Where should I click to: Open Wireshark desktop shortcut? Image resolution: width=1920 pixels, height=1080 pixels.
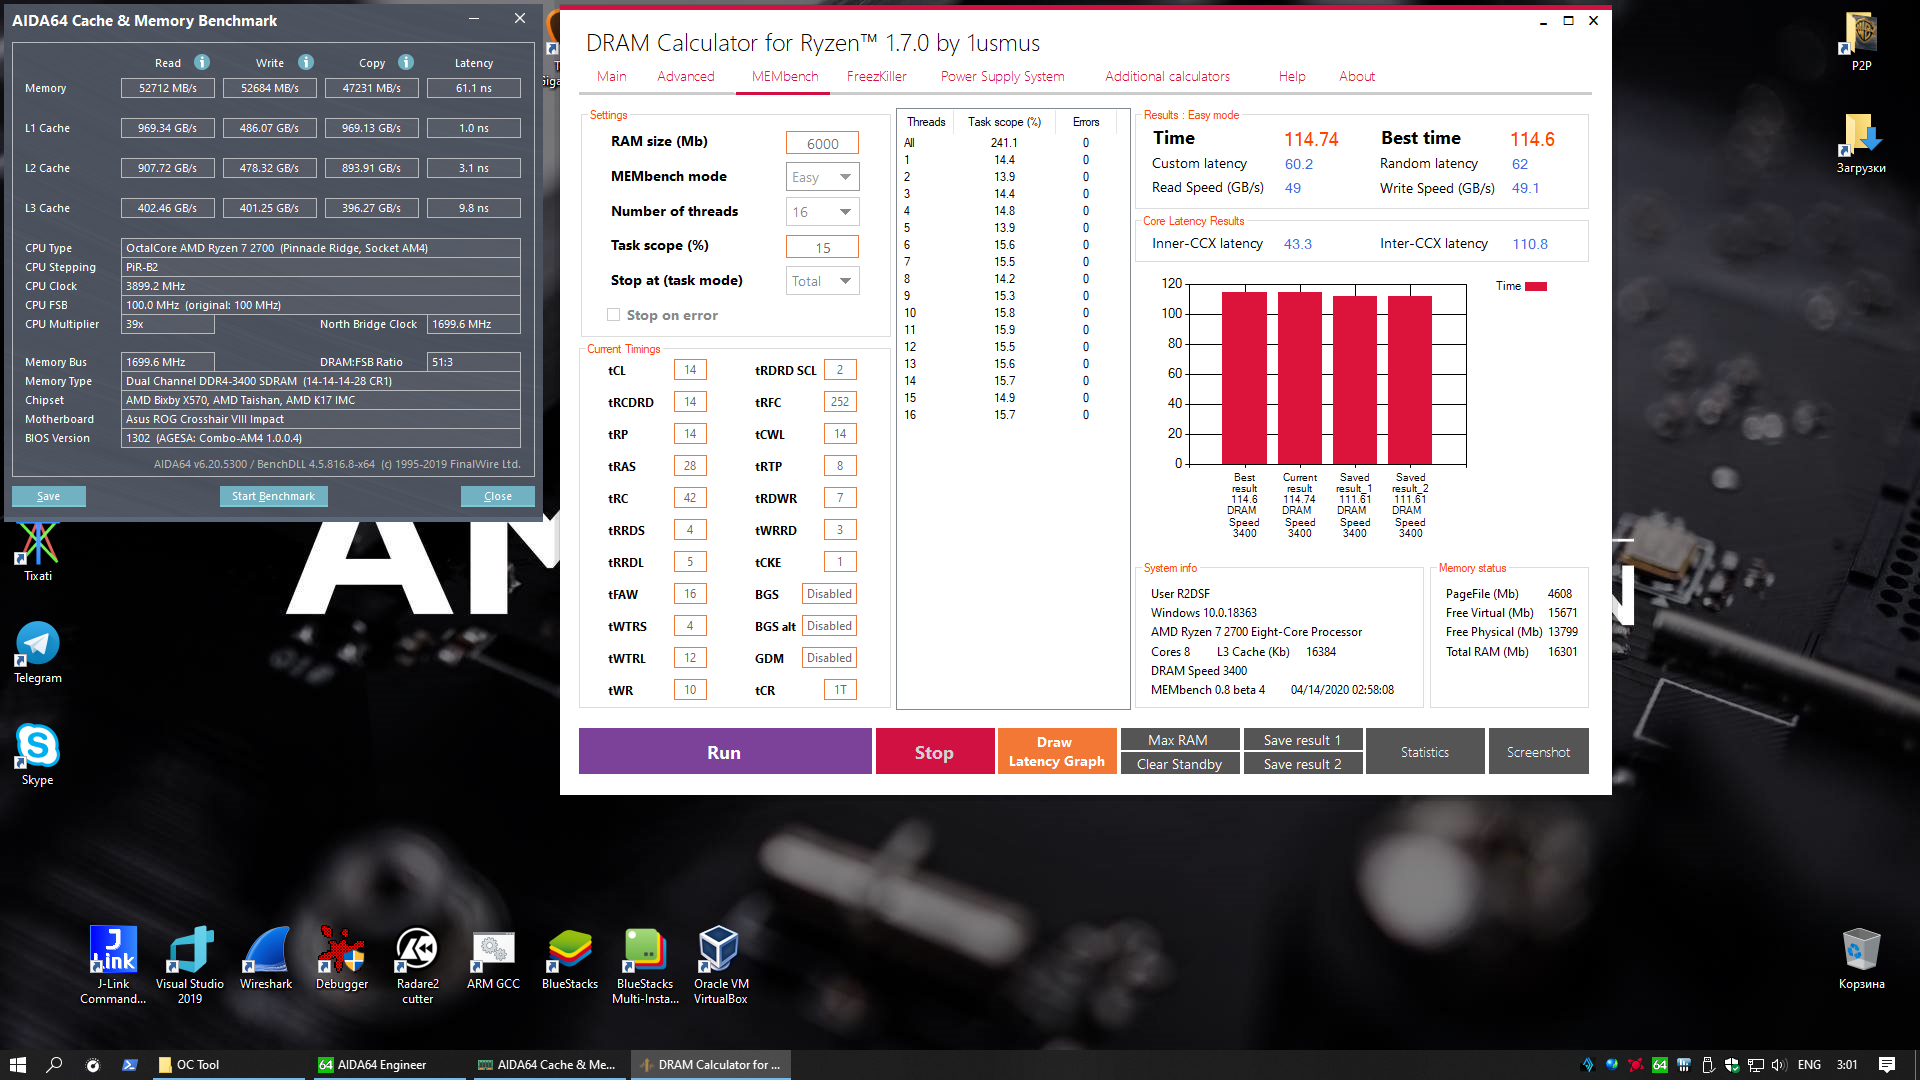click(x=266, y=958)
